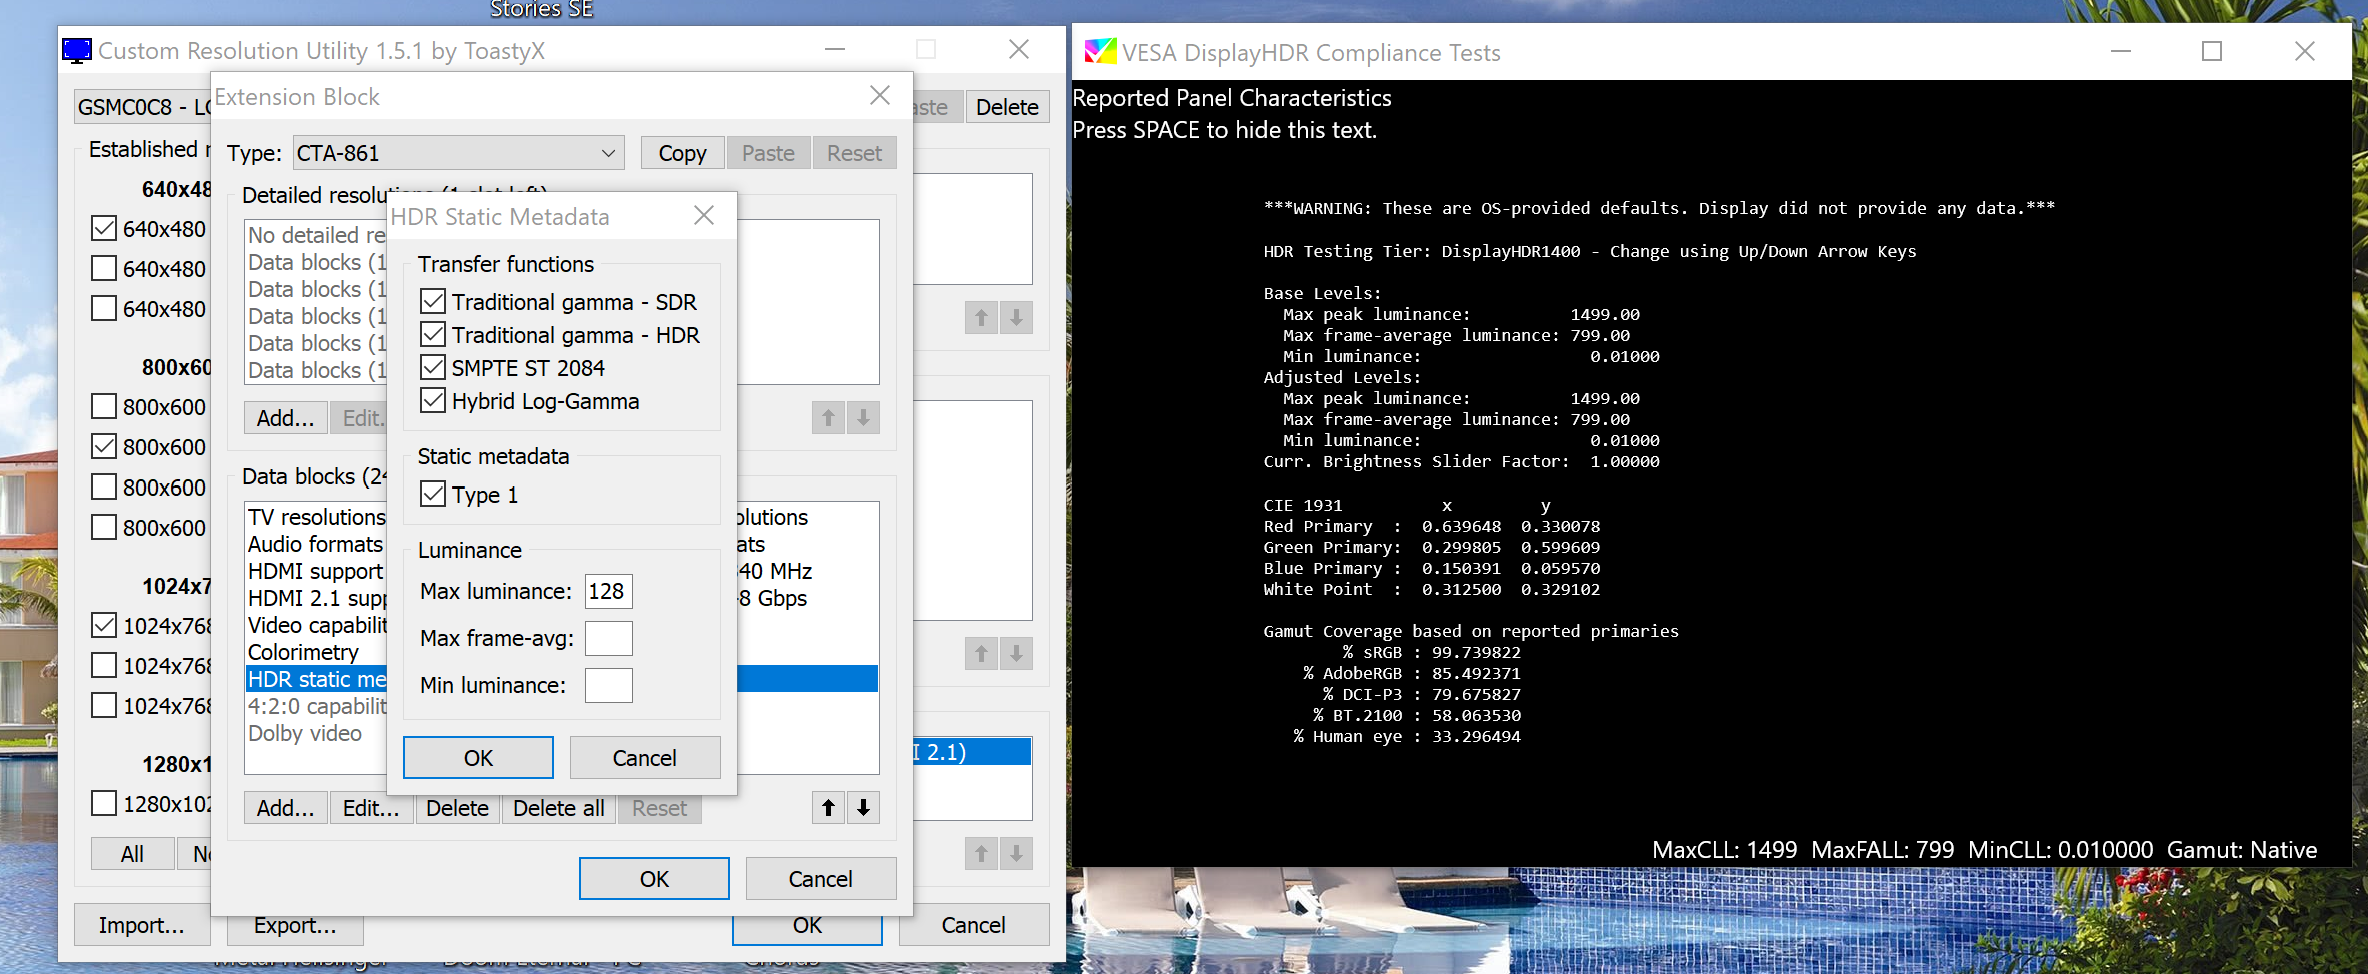The image size is (2368, 974).
Task: Click main Cancel button of Custom Resolution Utility
Action: 973,925
